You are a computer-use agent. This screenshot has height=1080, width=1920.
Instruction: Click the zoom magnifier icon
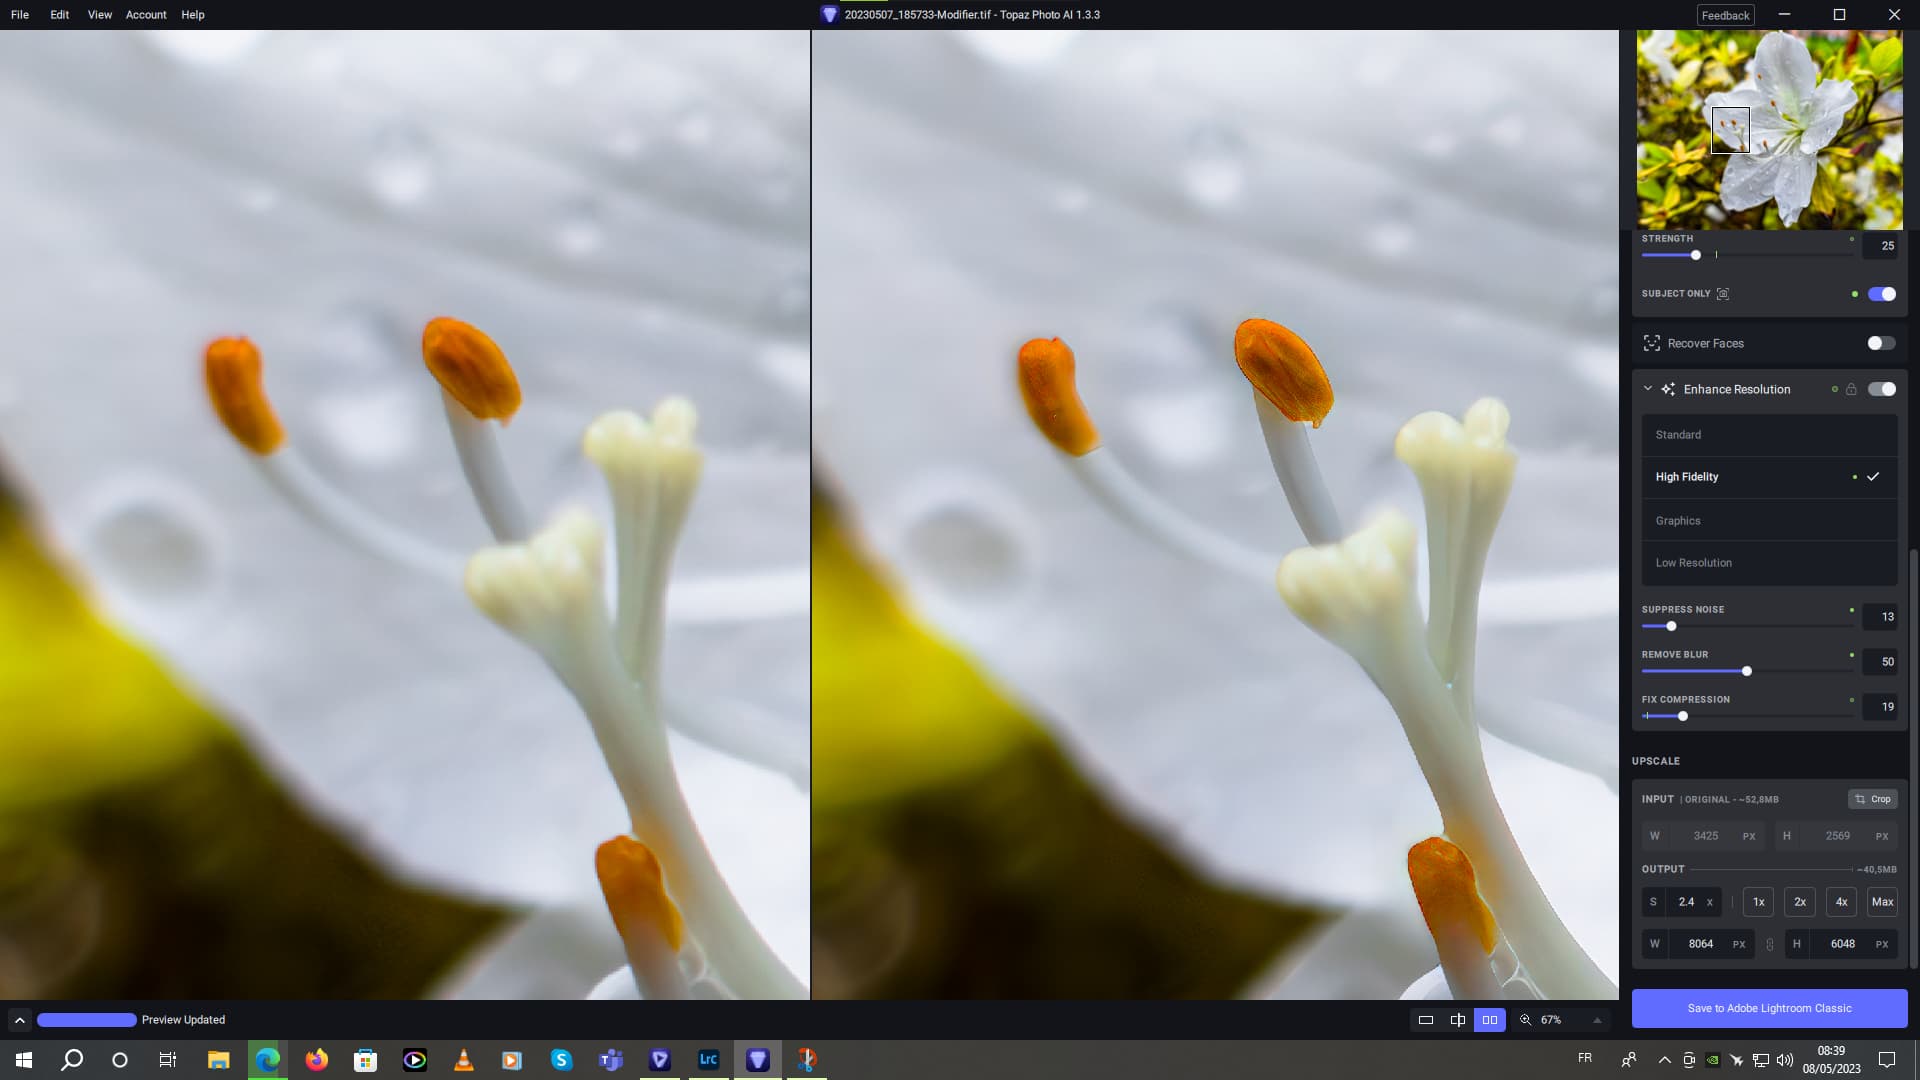[x=1525, y=1020]
